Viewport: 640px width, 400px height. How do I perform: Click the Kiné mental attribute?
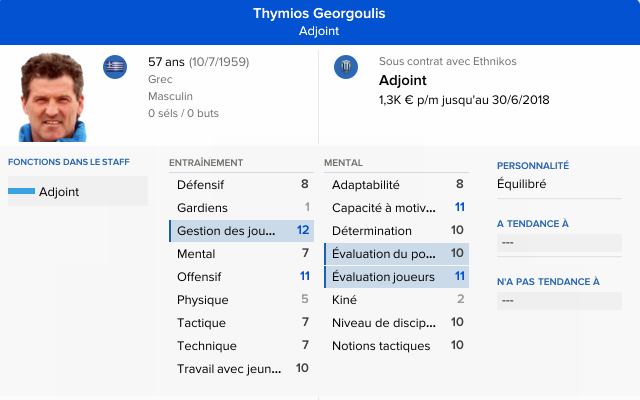click(x=396, y=300)
